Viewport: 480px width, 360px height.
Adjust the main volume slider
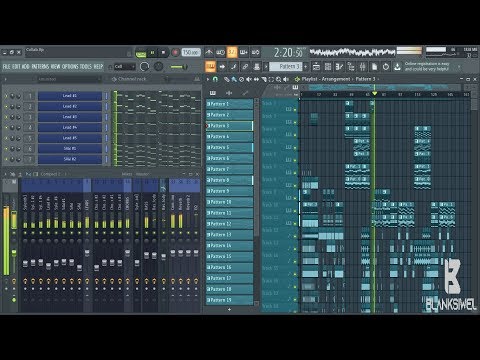coord(179,67)
